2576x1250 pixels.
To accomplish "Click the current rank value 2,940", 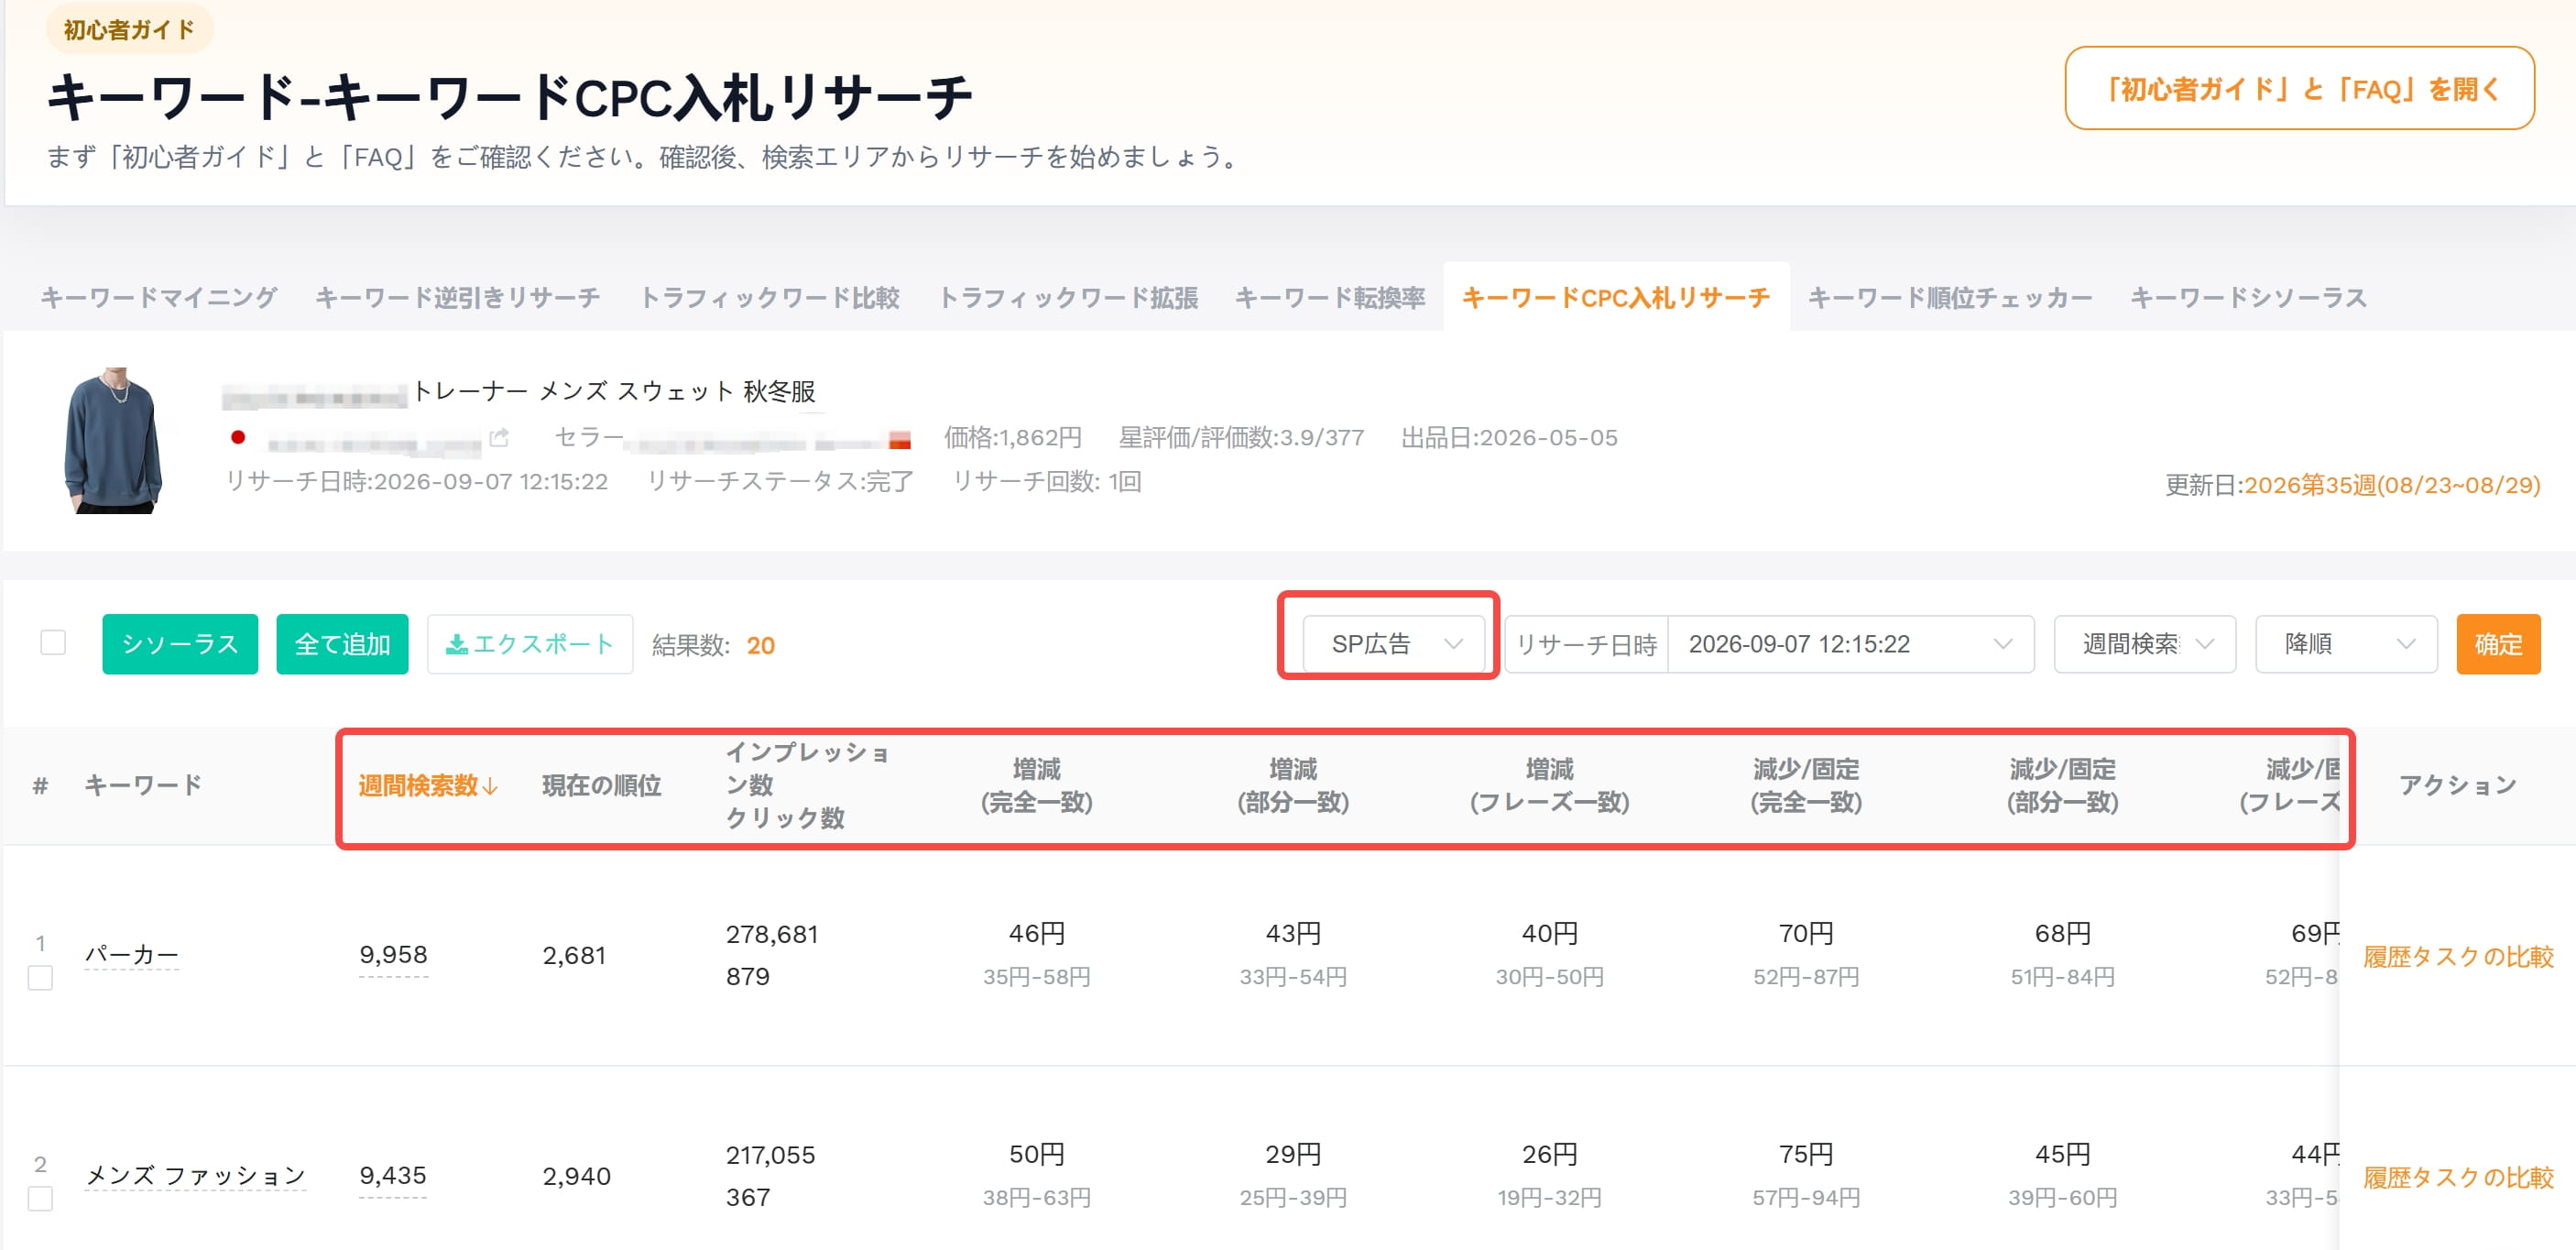I will click(x=576, y=1176).
